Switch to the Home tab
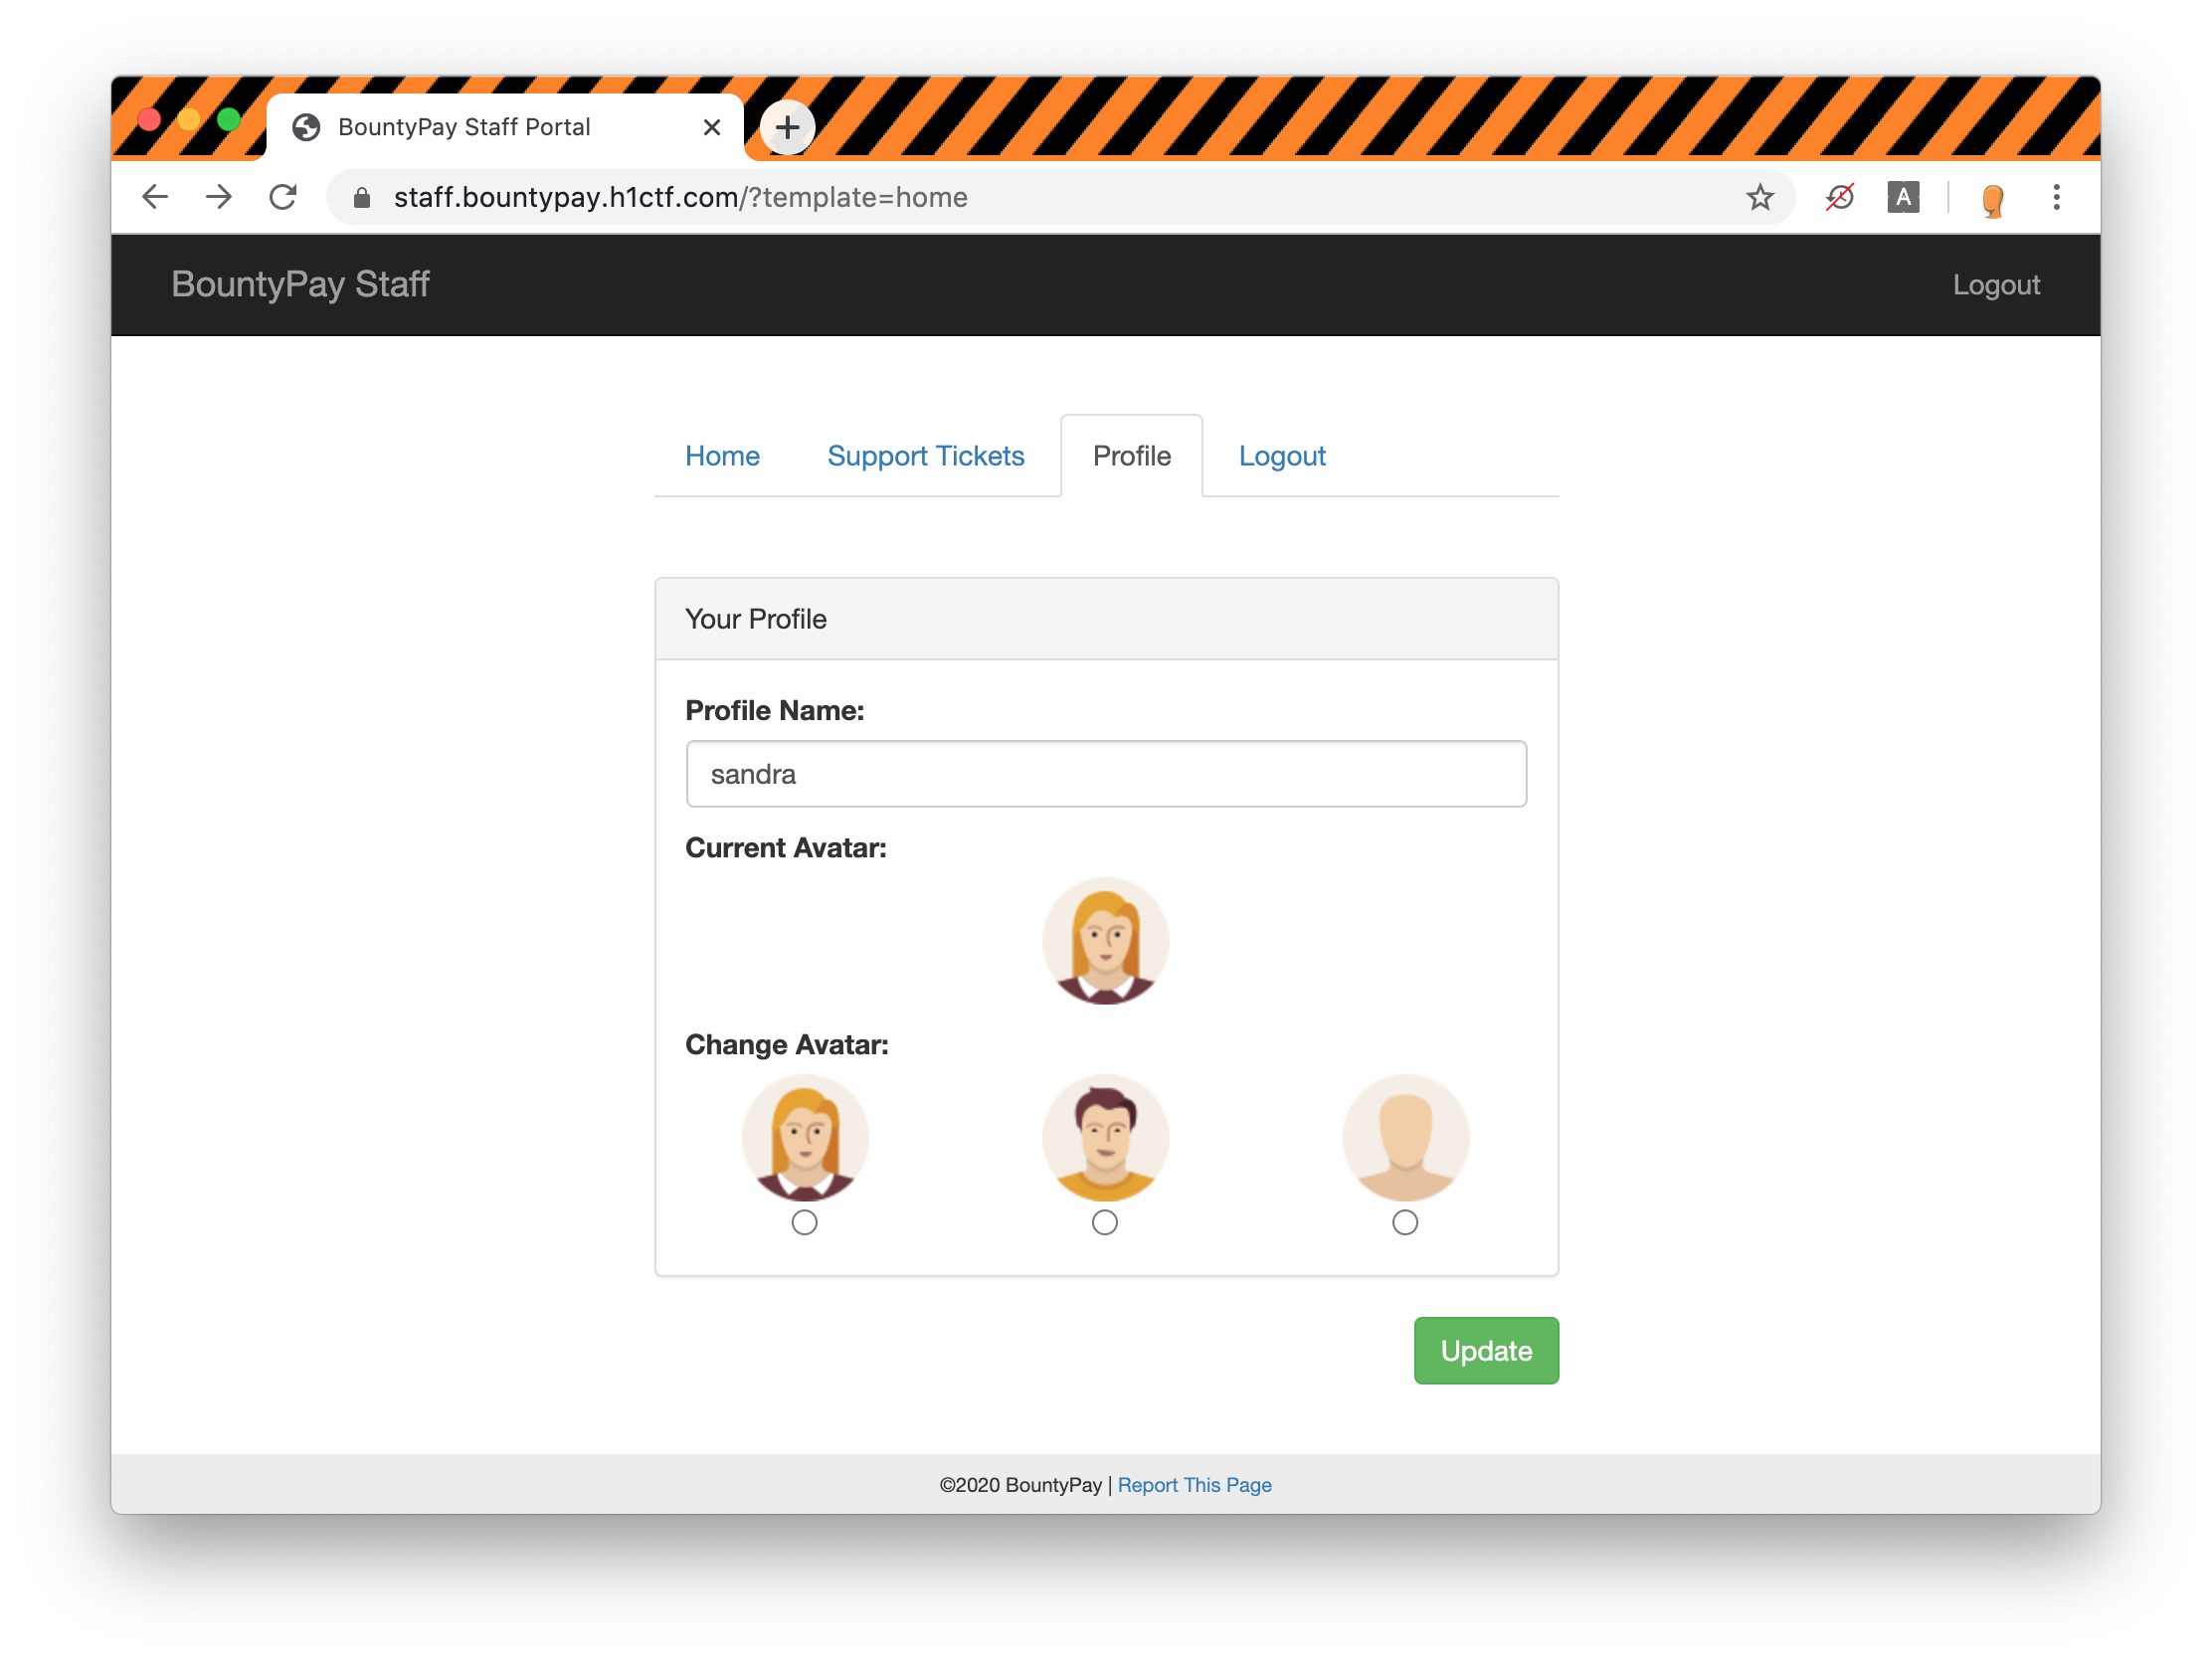 722,456
